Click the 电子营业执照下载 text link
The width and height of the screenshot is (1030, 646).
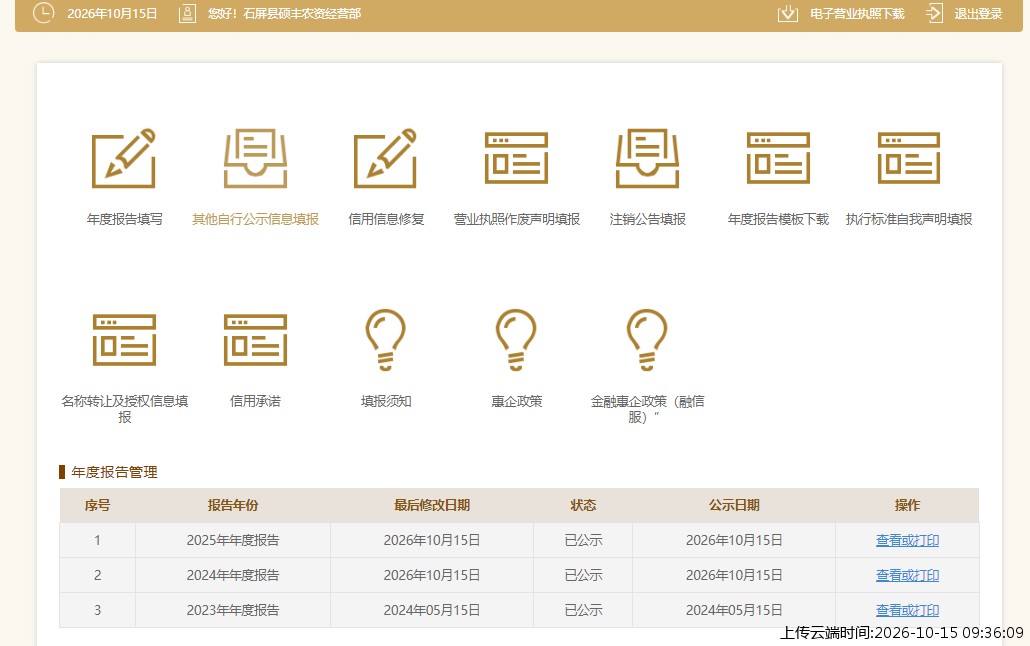[x=857, y=14]
